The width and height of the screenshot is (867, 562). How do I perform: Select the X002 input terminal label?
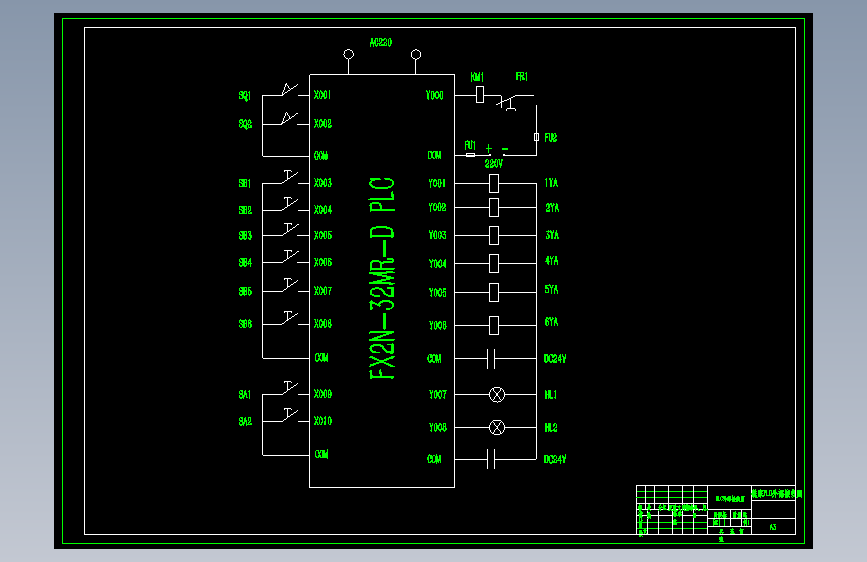click(323, 124)
